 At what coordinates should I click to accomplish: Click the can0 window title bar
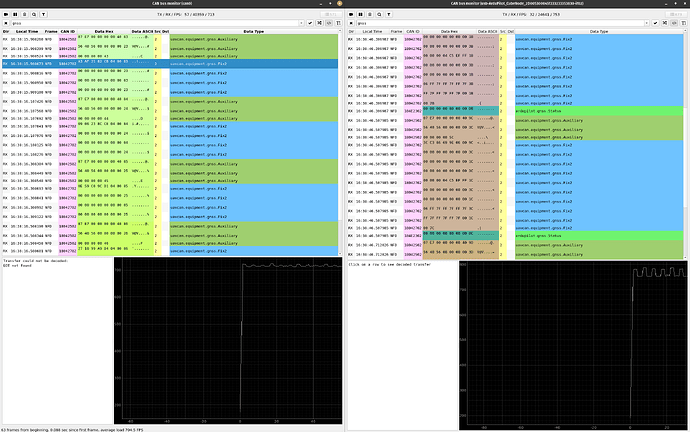pyautogui.click(x=172, y=3)
